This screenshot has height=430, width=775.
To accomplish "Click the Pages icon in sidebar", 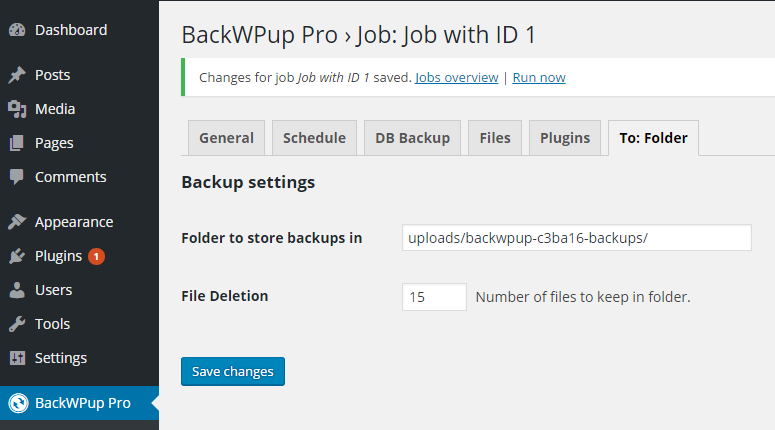I will coord(17,143).
